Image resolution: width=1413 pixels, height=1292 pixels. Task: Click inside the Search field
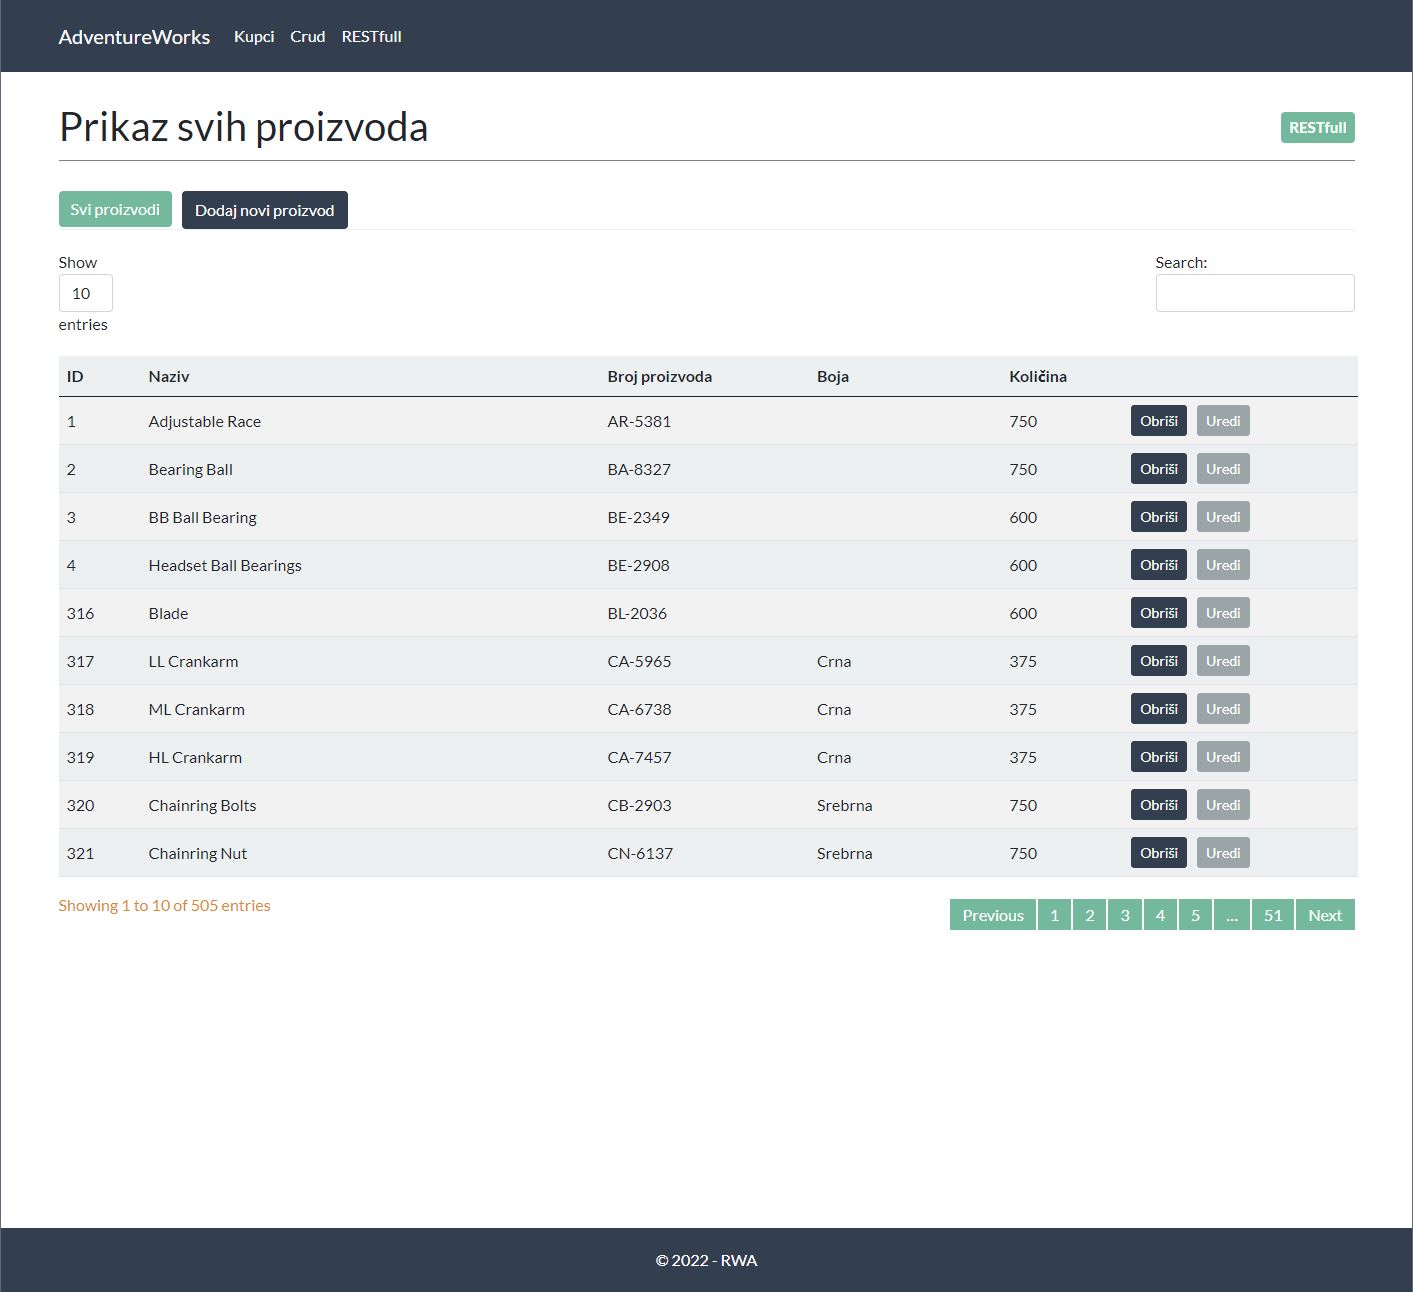[1255, 292]
